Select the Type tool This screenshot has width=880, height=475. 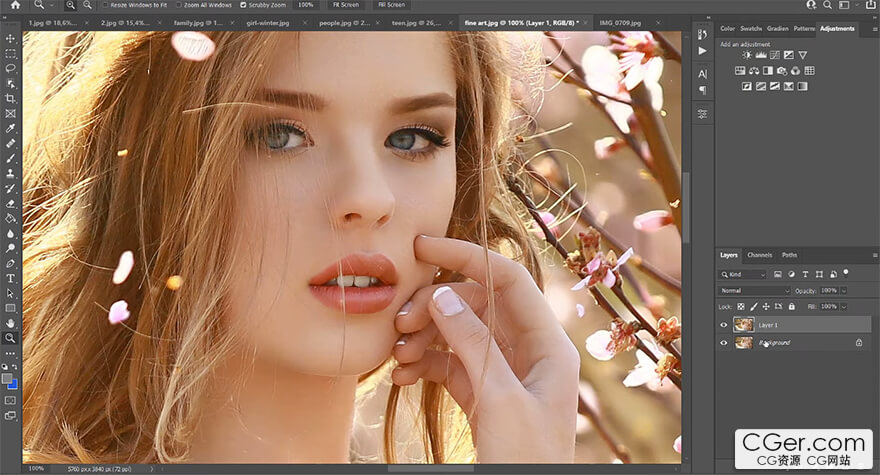(x=10, y=278)
